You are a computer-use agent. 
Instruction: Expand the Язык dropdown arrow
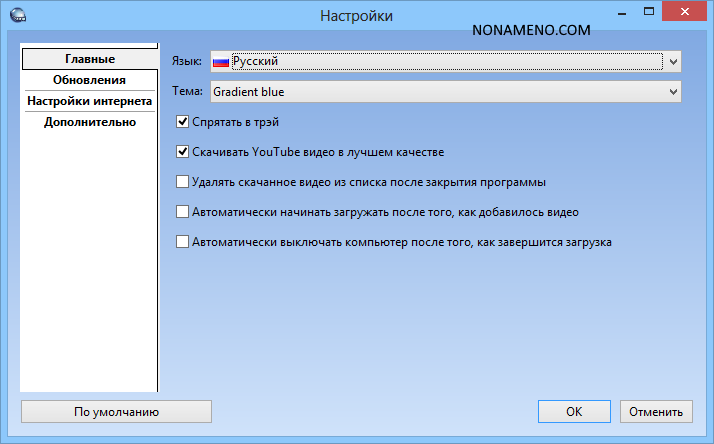tap(673, 62)
